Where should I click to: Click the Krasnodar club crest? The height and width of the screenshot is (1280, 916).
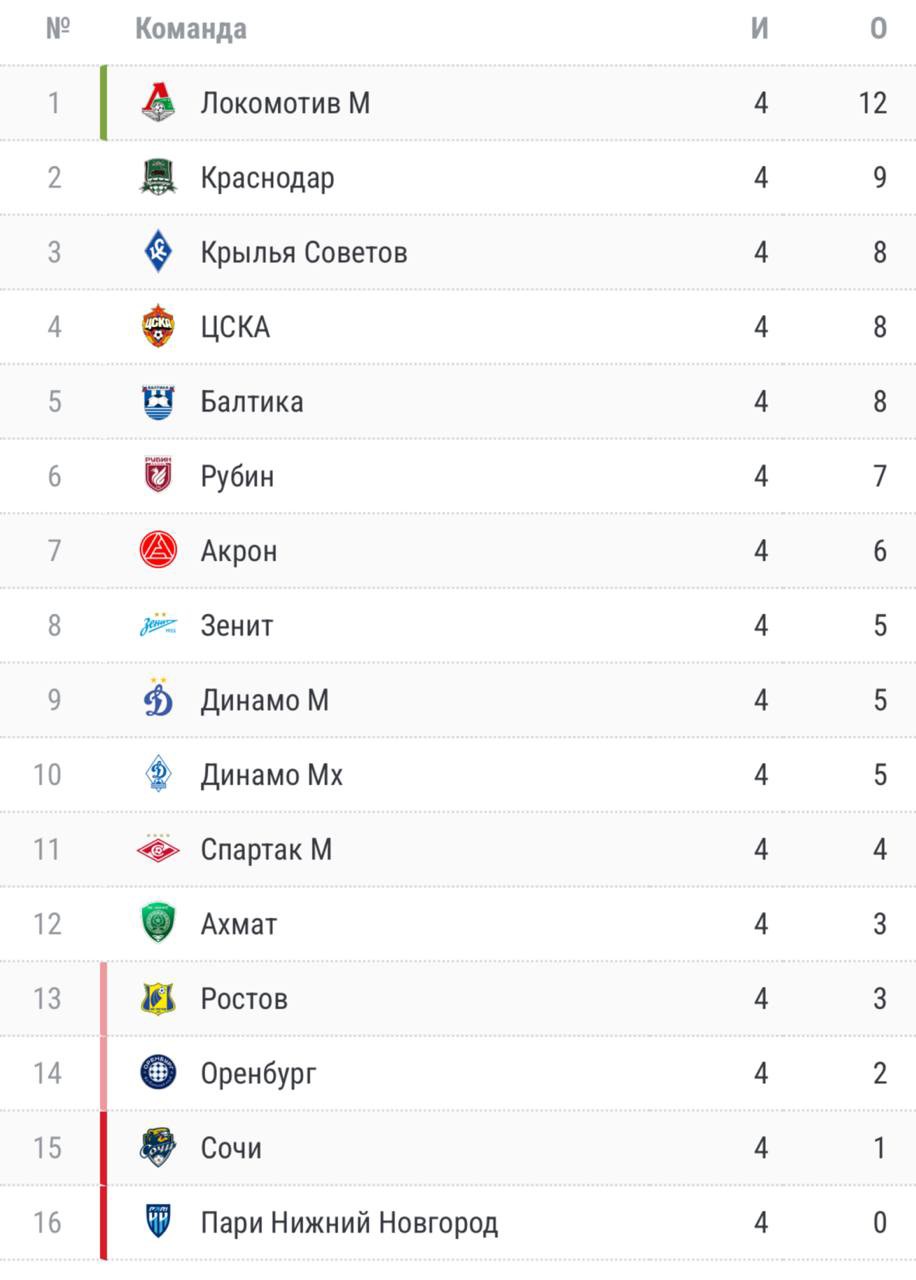click(x=158, y=177)
